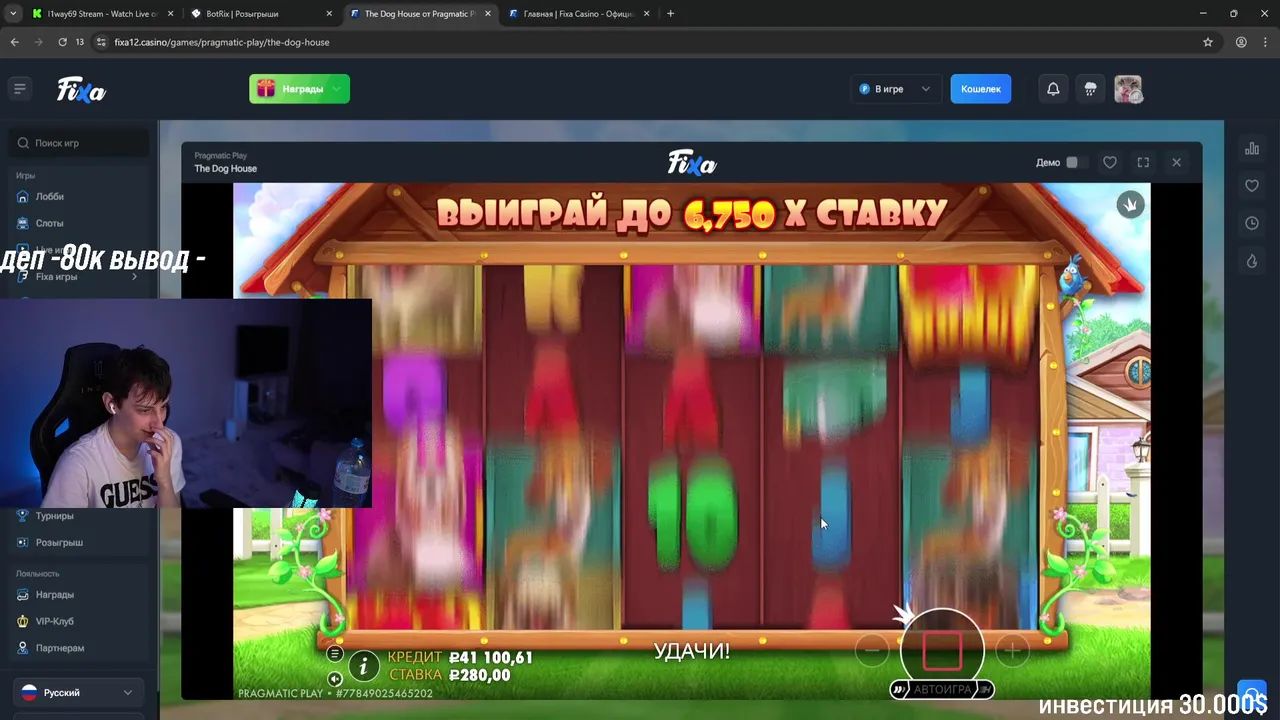
Task: Click the Fixa logo in header
Action: 81,89
